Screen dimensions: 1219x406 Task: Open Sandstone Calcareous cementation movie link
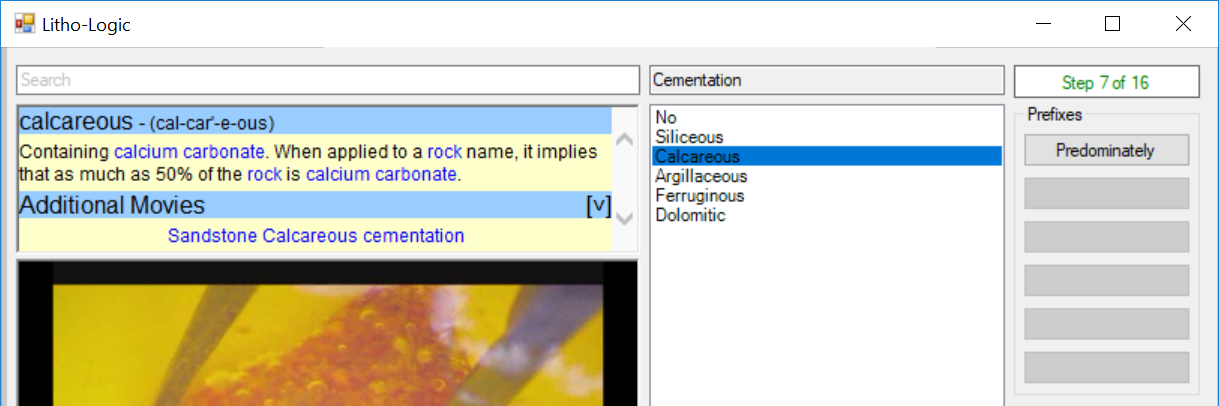click(x=316, y=236)
